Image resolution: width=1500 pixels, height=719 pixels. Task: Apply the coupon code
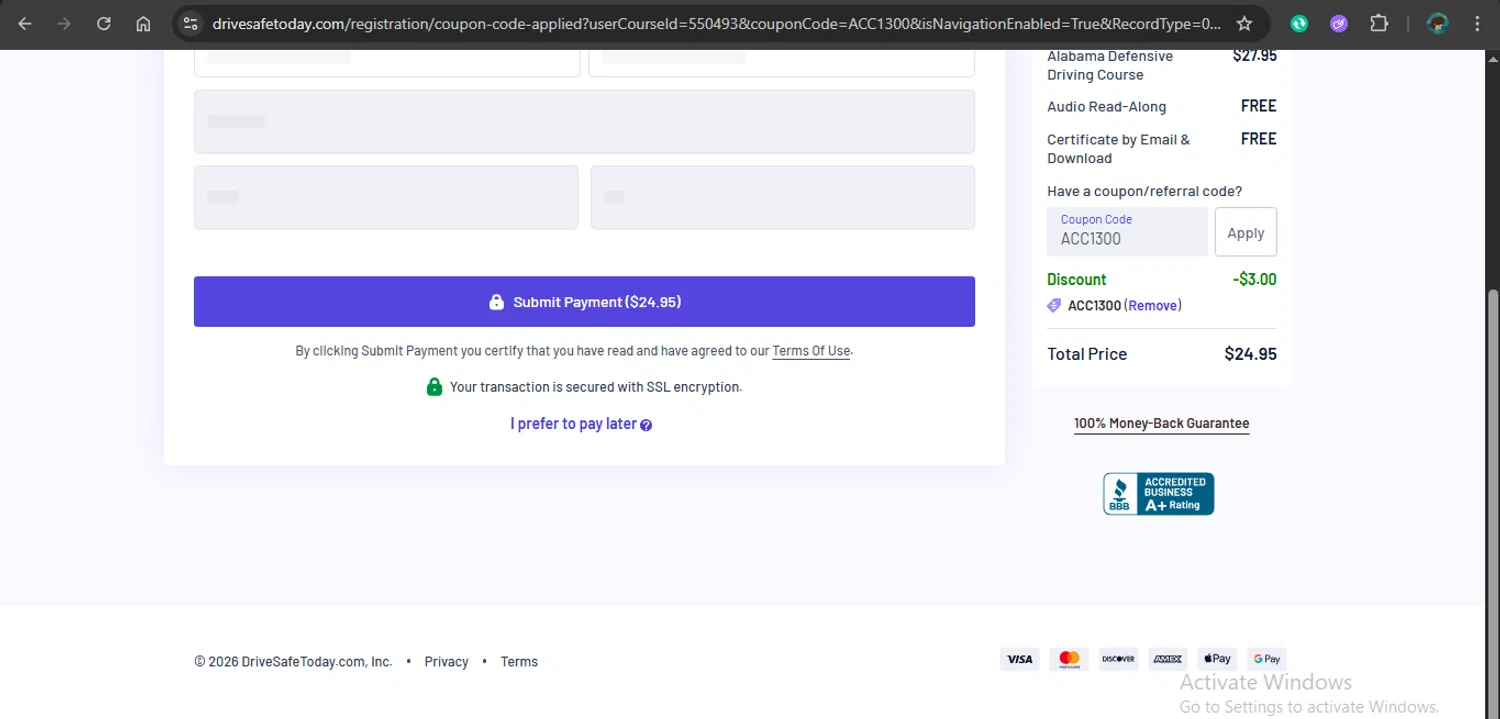point(1245,232)
